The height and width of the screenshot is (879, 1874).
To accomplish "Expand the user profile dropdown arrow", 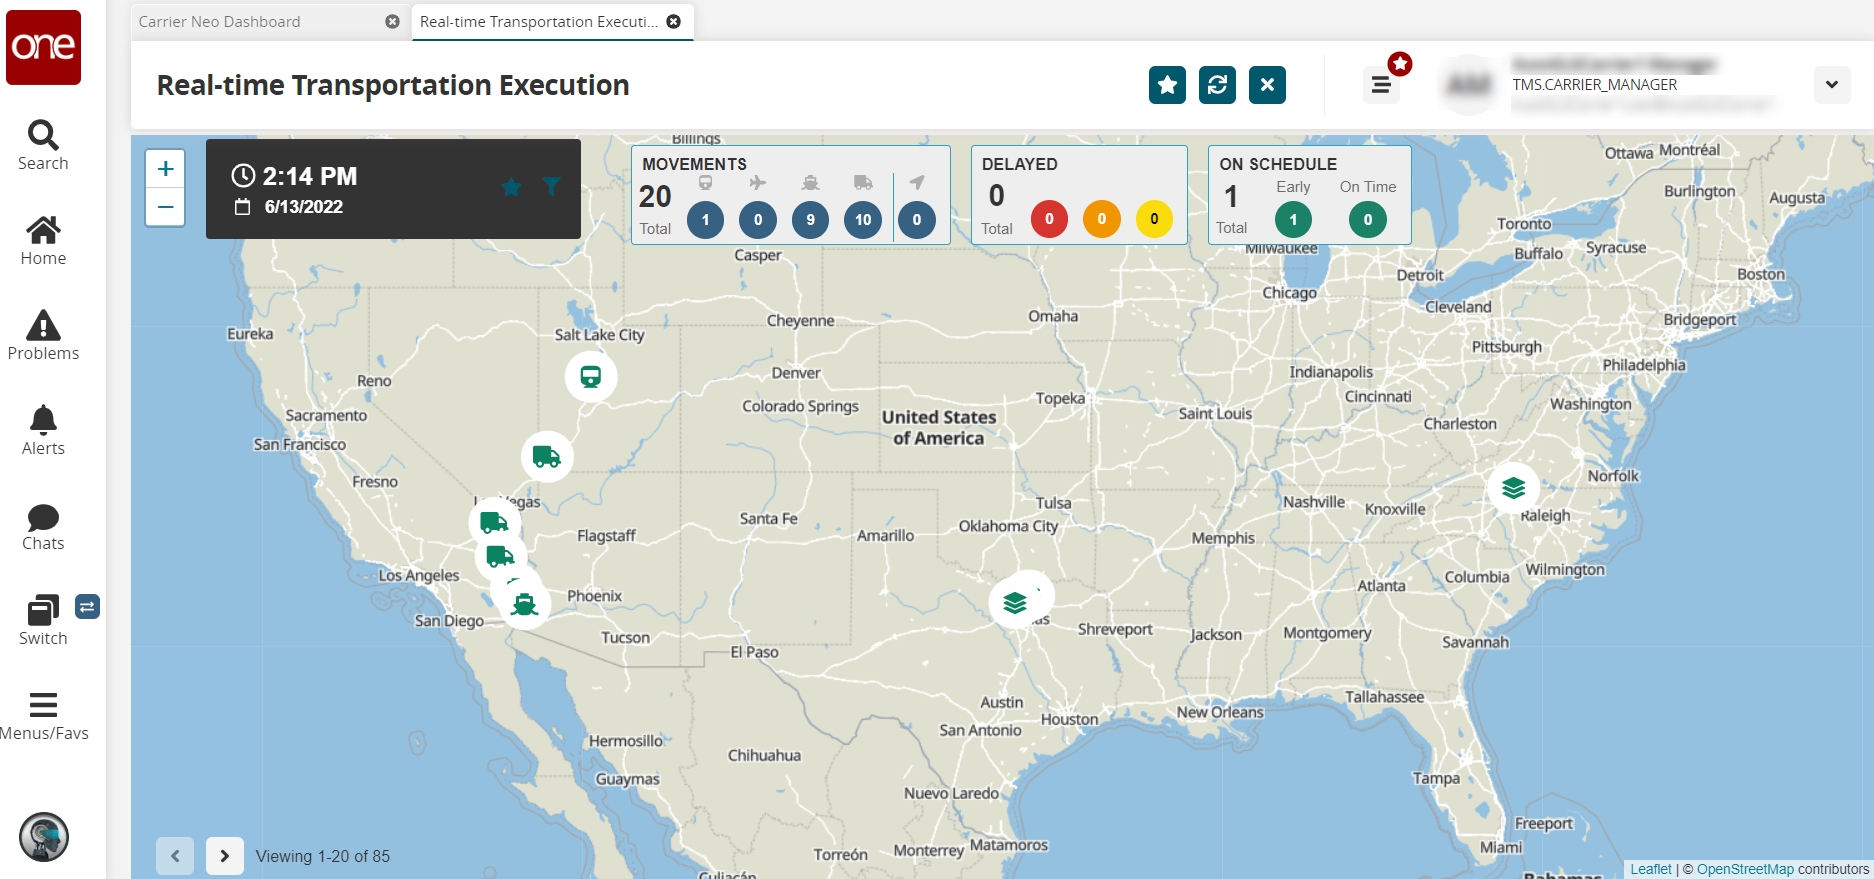I will (x=1831, y=85).
